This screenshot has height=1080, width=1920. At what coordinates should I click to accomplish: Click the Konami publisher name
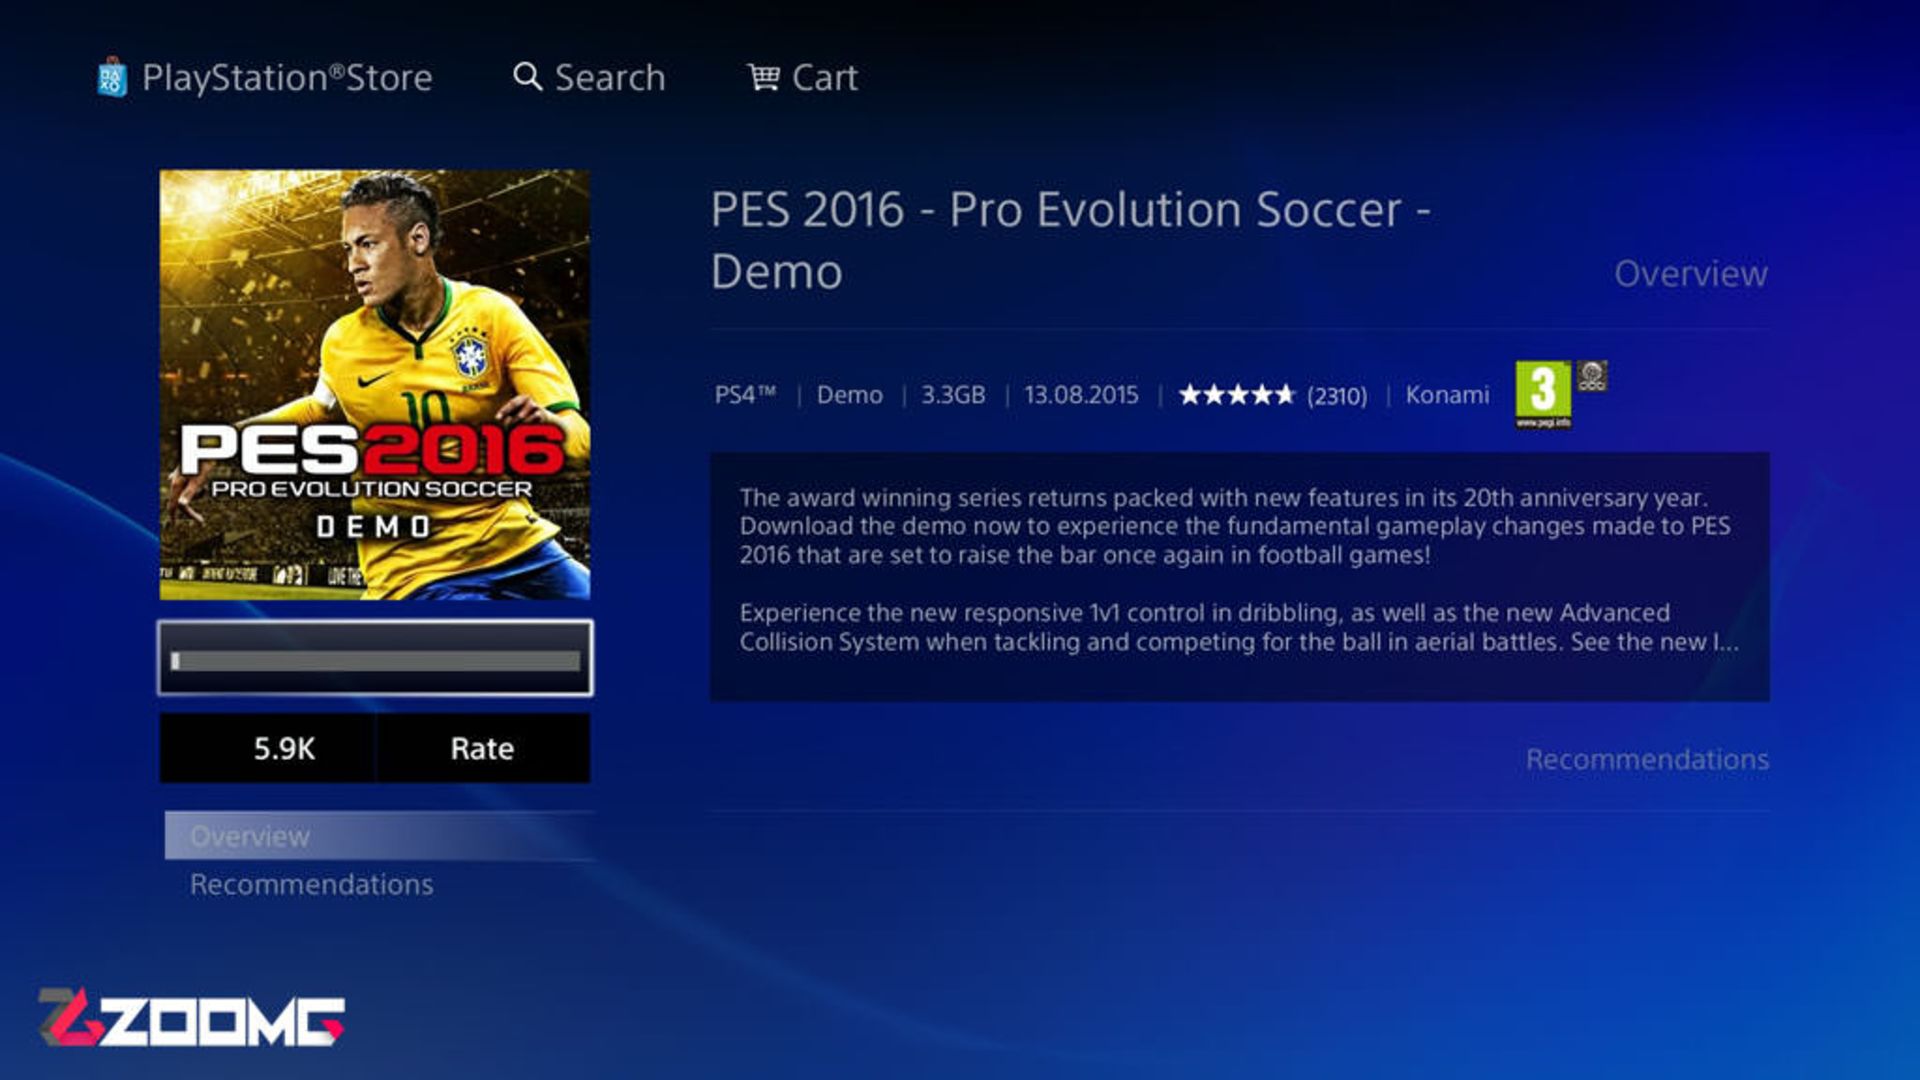point(1447,395)
